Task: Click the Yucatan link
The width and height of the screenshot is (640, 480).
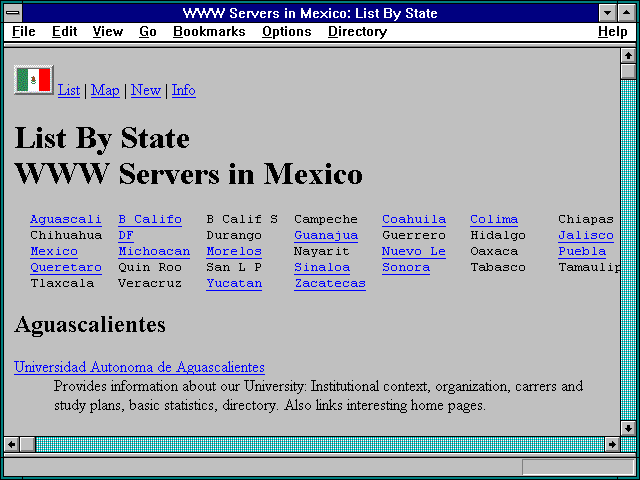Action: 234,284
